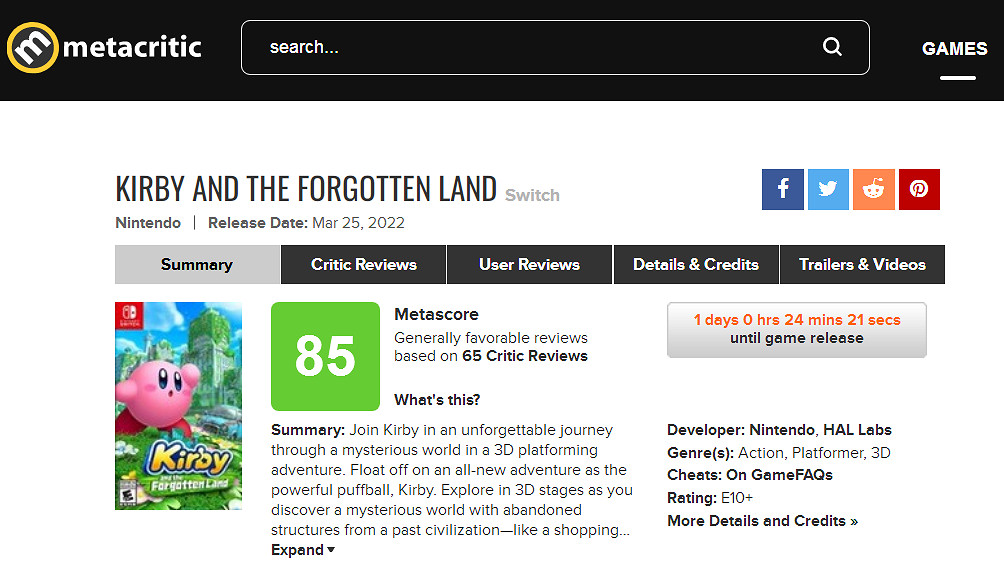Click the green 85 Metascore badge
Screen dimensions: 1004x571
(325, 356)
